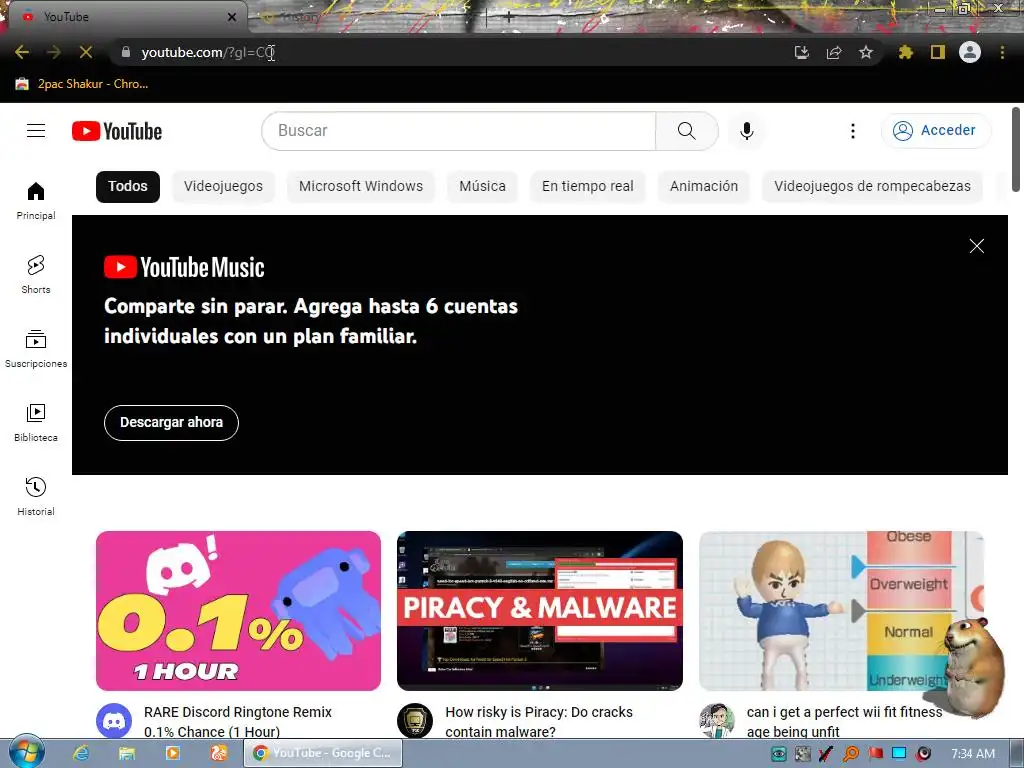The width and height of the screenshot is (1024, 768).
Task: Open YouTube settings three-dot menu
Action: coord(852,131)
